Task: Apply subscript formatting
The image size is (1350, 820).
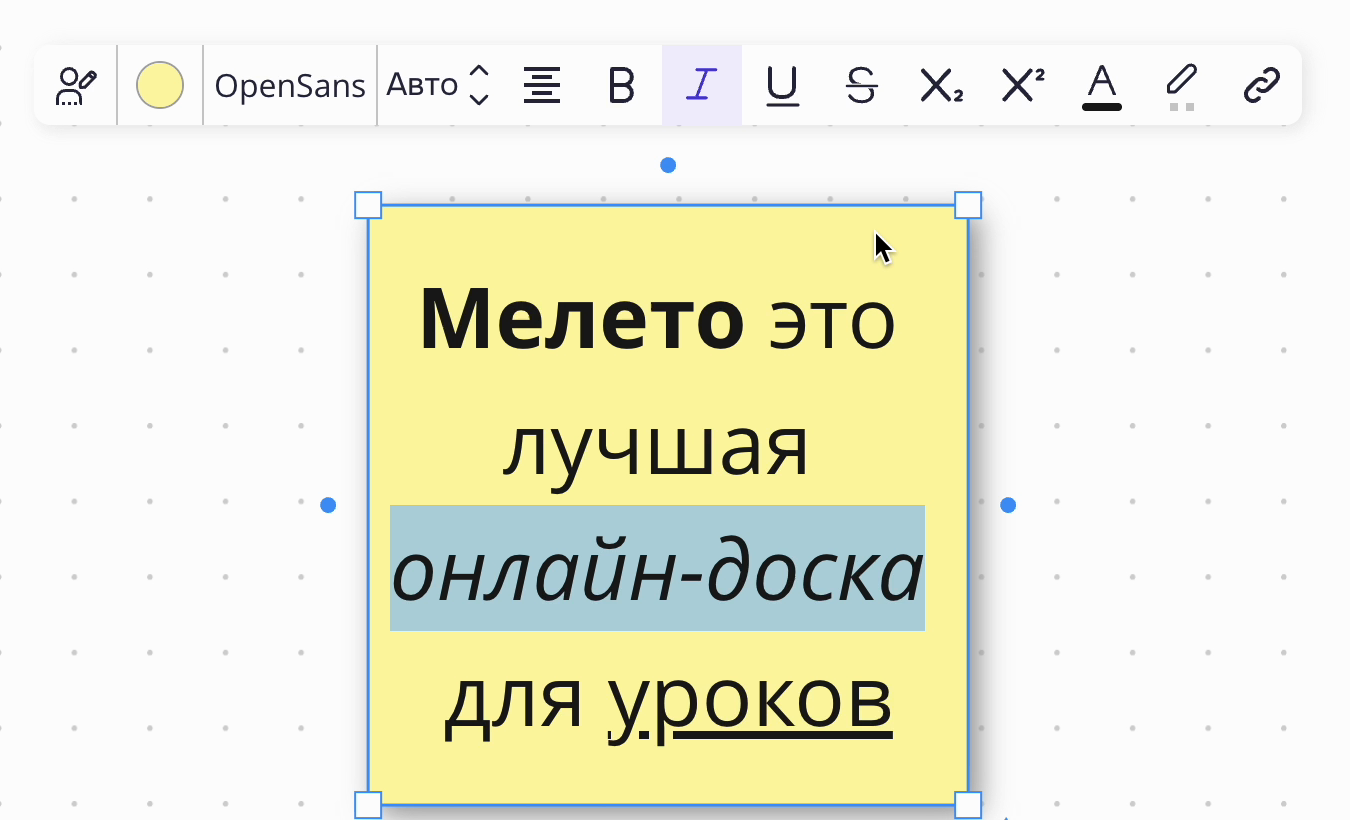Action: pyautogui.click(x=941, y=86)
